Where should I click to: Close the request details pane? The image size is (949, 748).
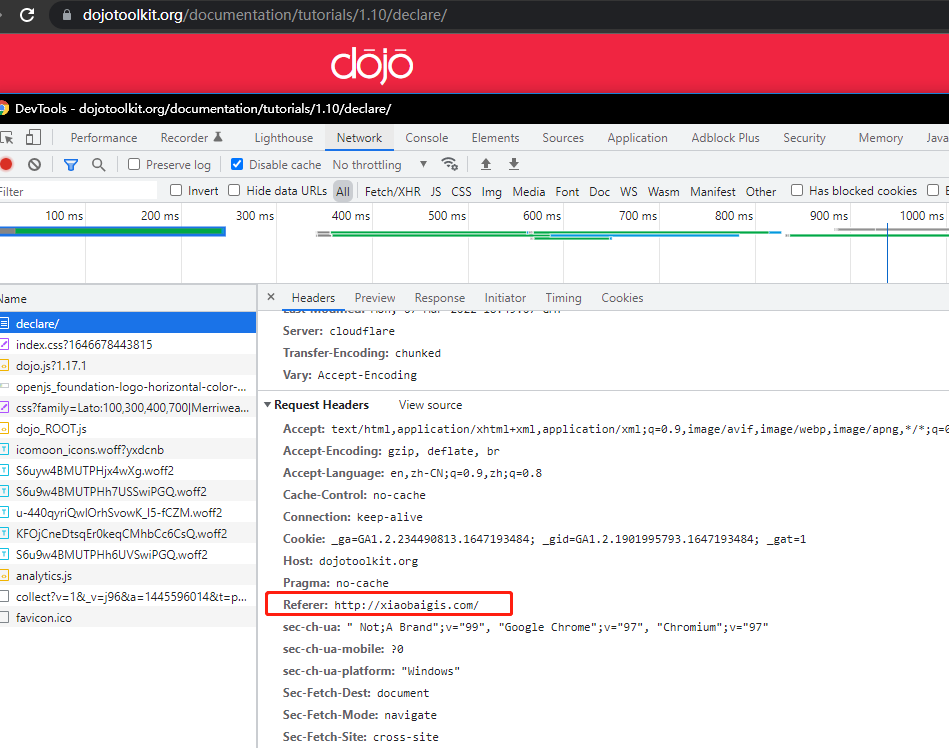[x=271, y=297]
